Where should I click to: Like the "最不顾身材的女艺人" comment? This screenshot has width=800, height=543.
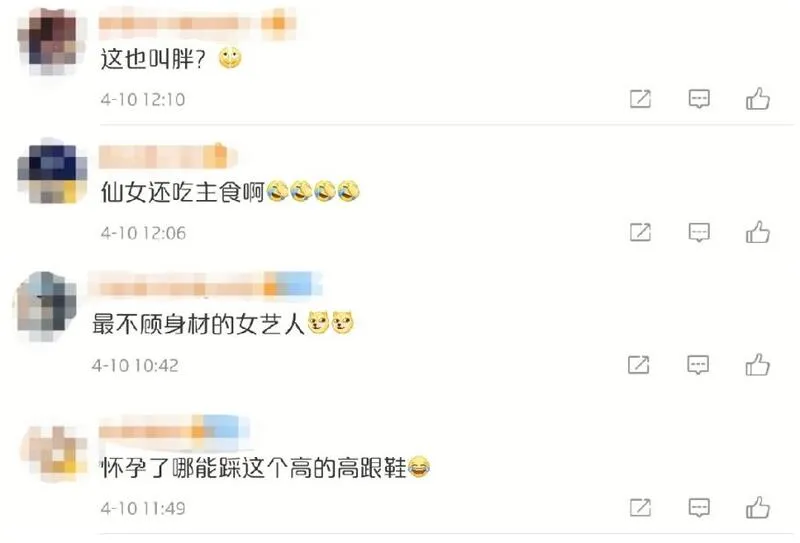tap(757, 365)
